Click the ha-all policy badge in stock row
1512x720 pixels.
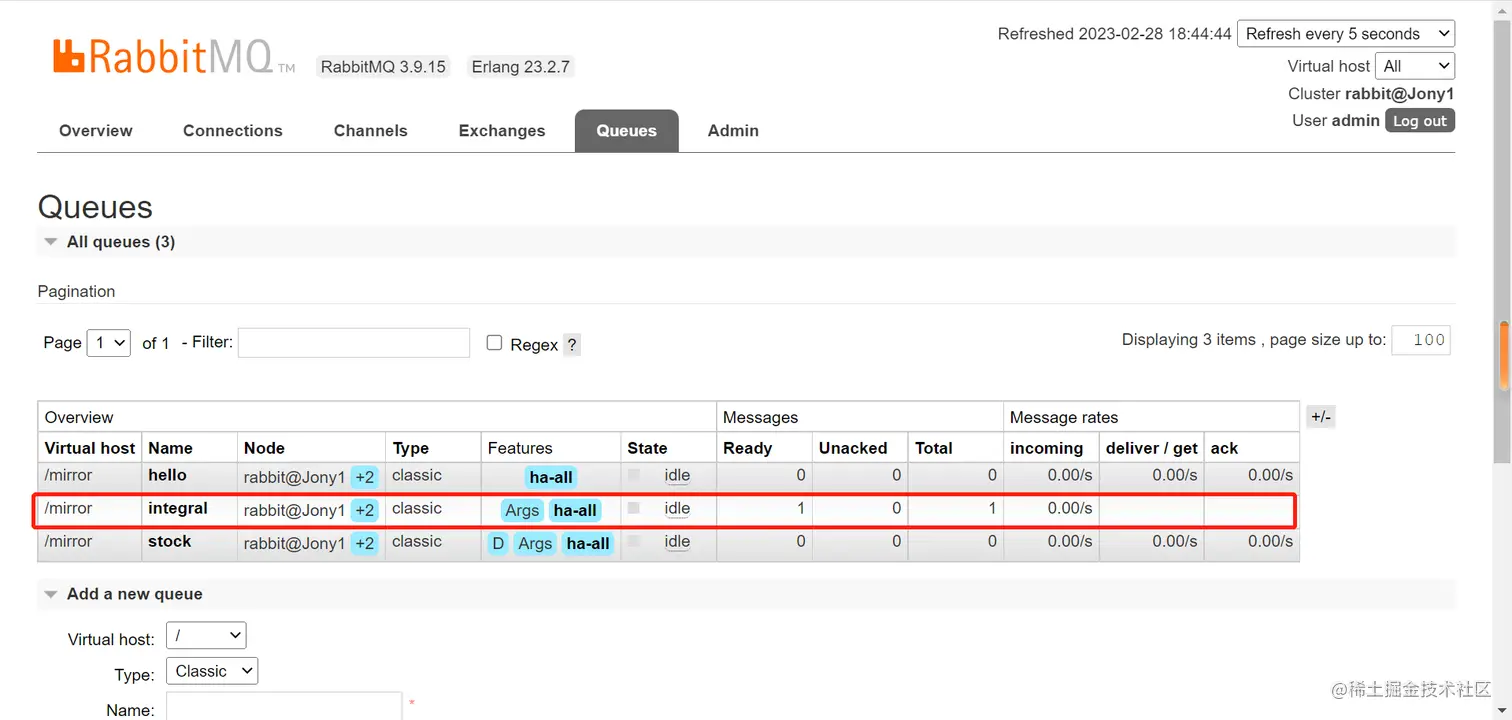pos(587,543)
